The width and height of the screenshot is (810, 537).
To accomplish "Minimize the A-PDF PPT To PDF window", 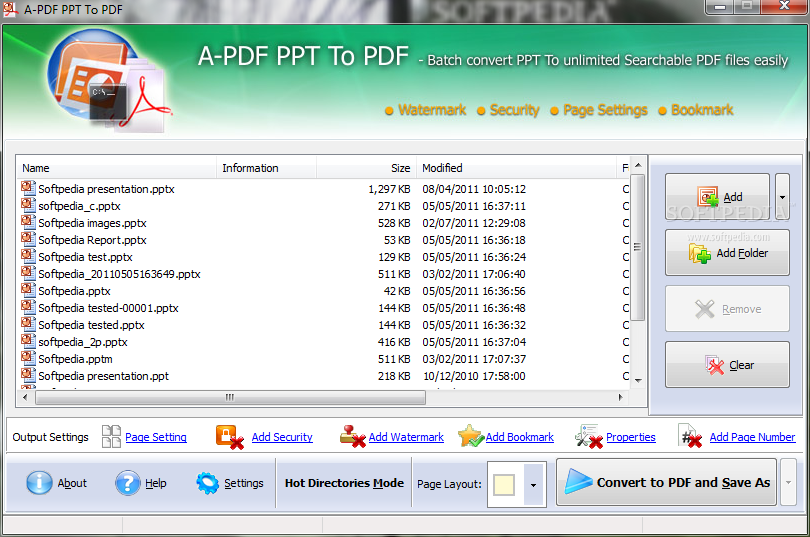I will tap(720, 7).
